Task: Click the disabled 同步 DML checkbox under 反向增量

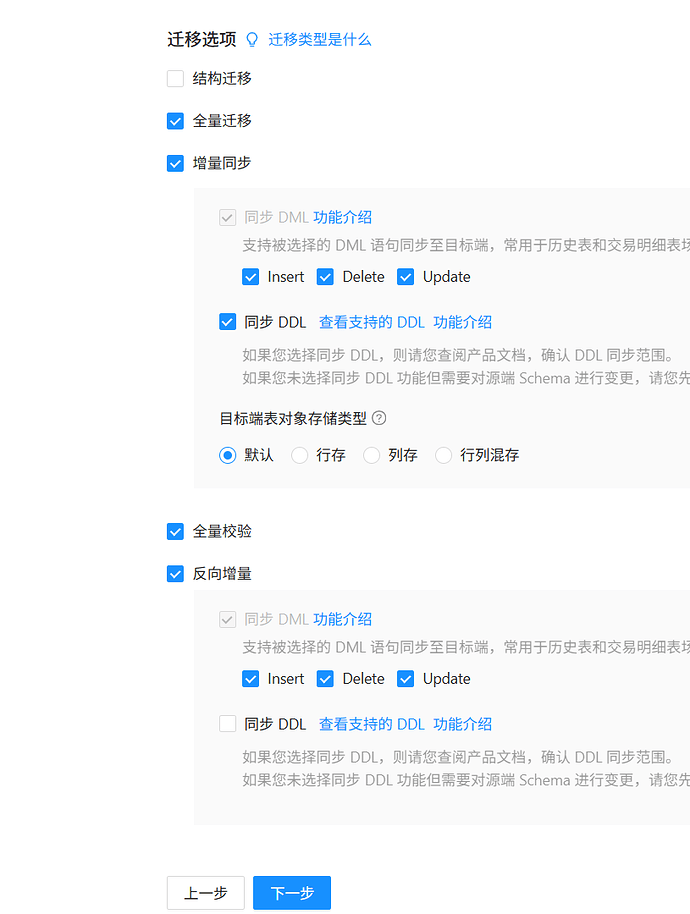Action: (227, 620)
